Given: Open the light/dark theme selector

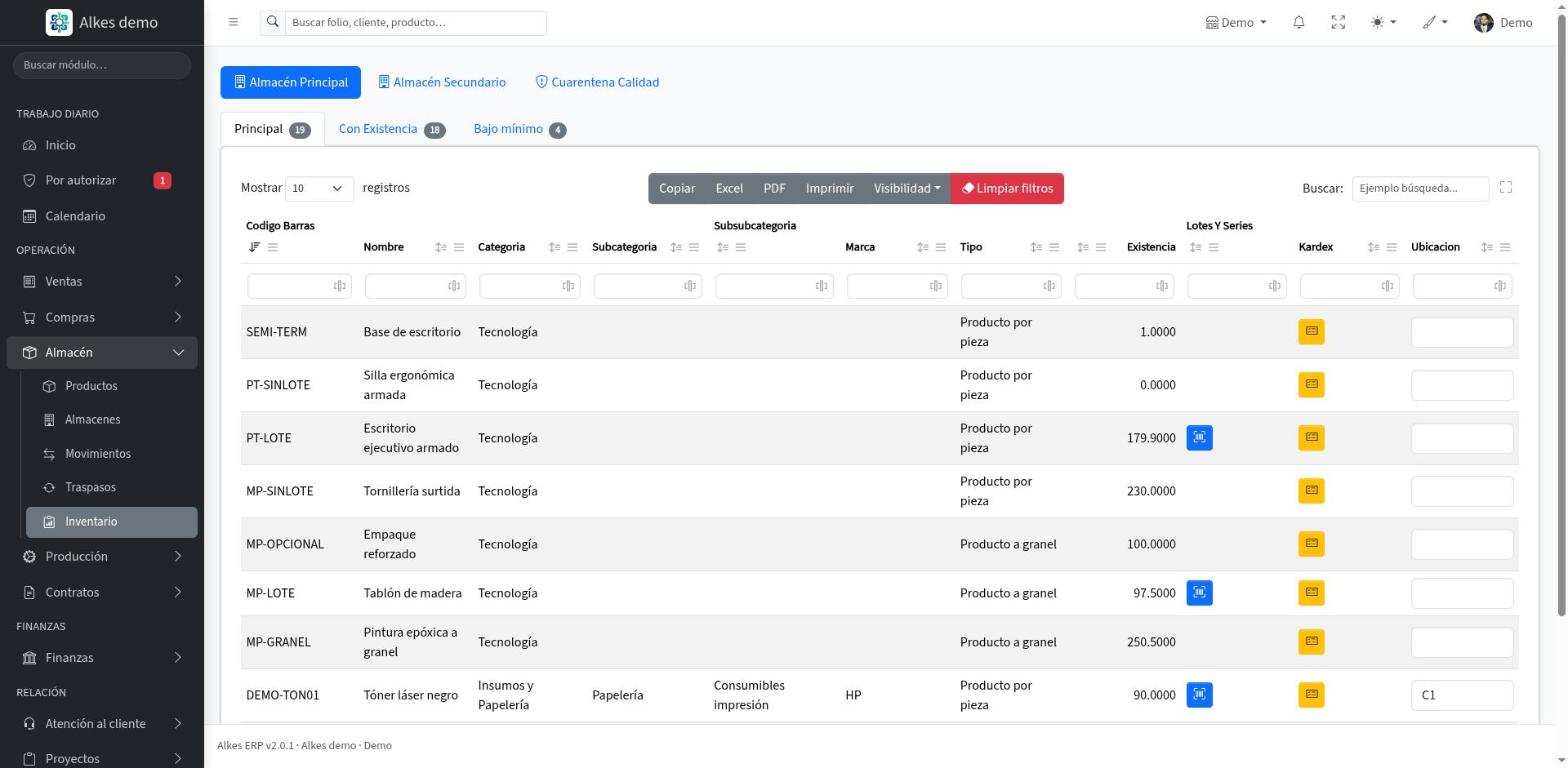Looking at the screenshot, I should pyautogui.click(x=1383, y=22).
